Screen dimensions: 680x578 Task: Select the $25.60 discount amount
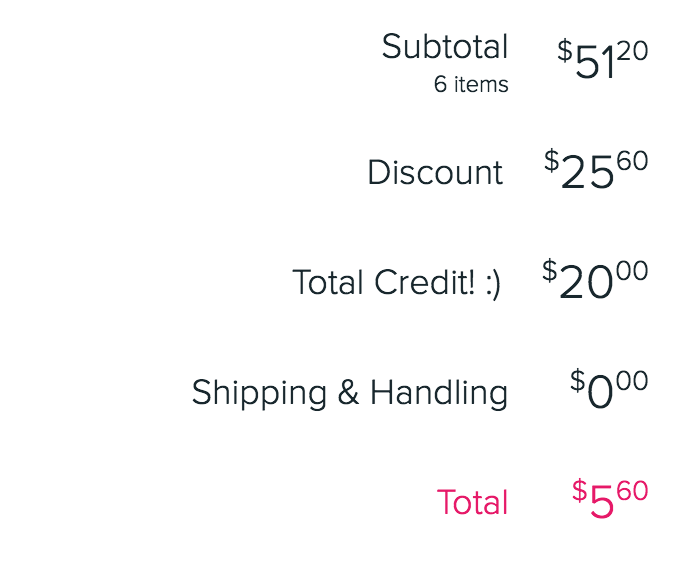(596, 169)
